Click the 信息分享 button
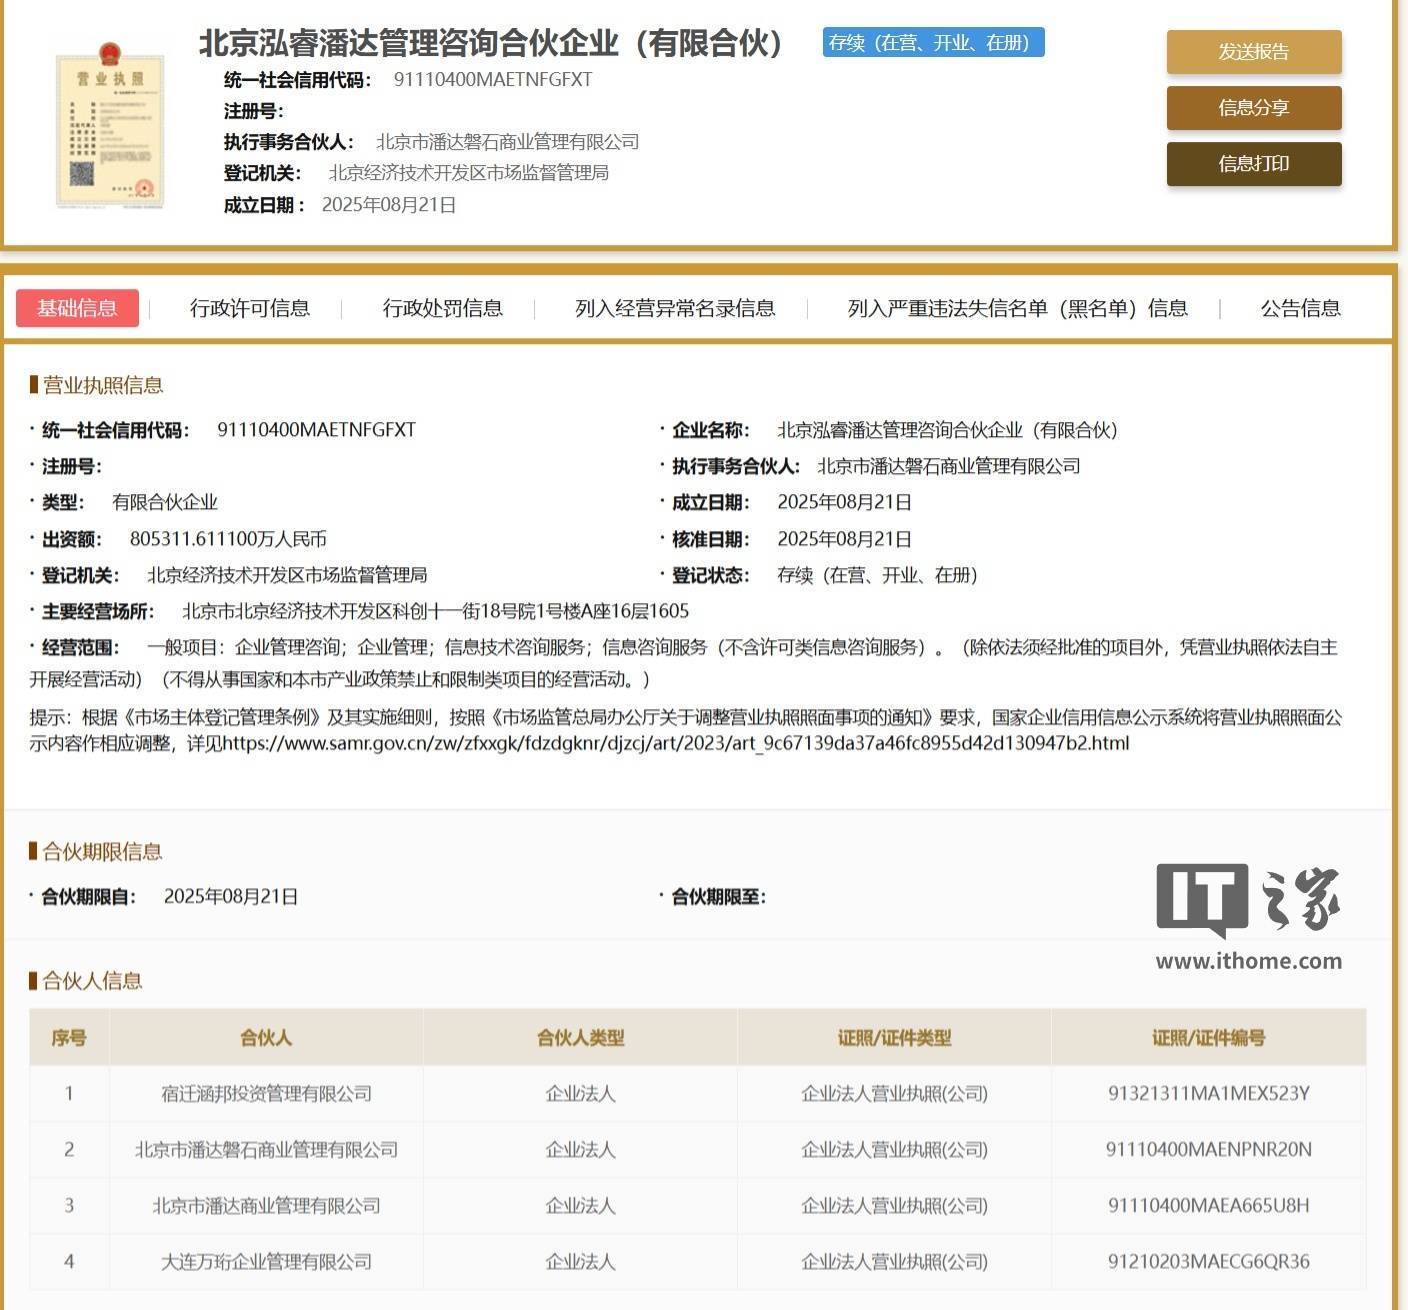 pyautogui.click(x=1253, y=108)
